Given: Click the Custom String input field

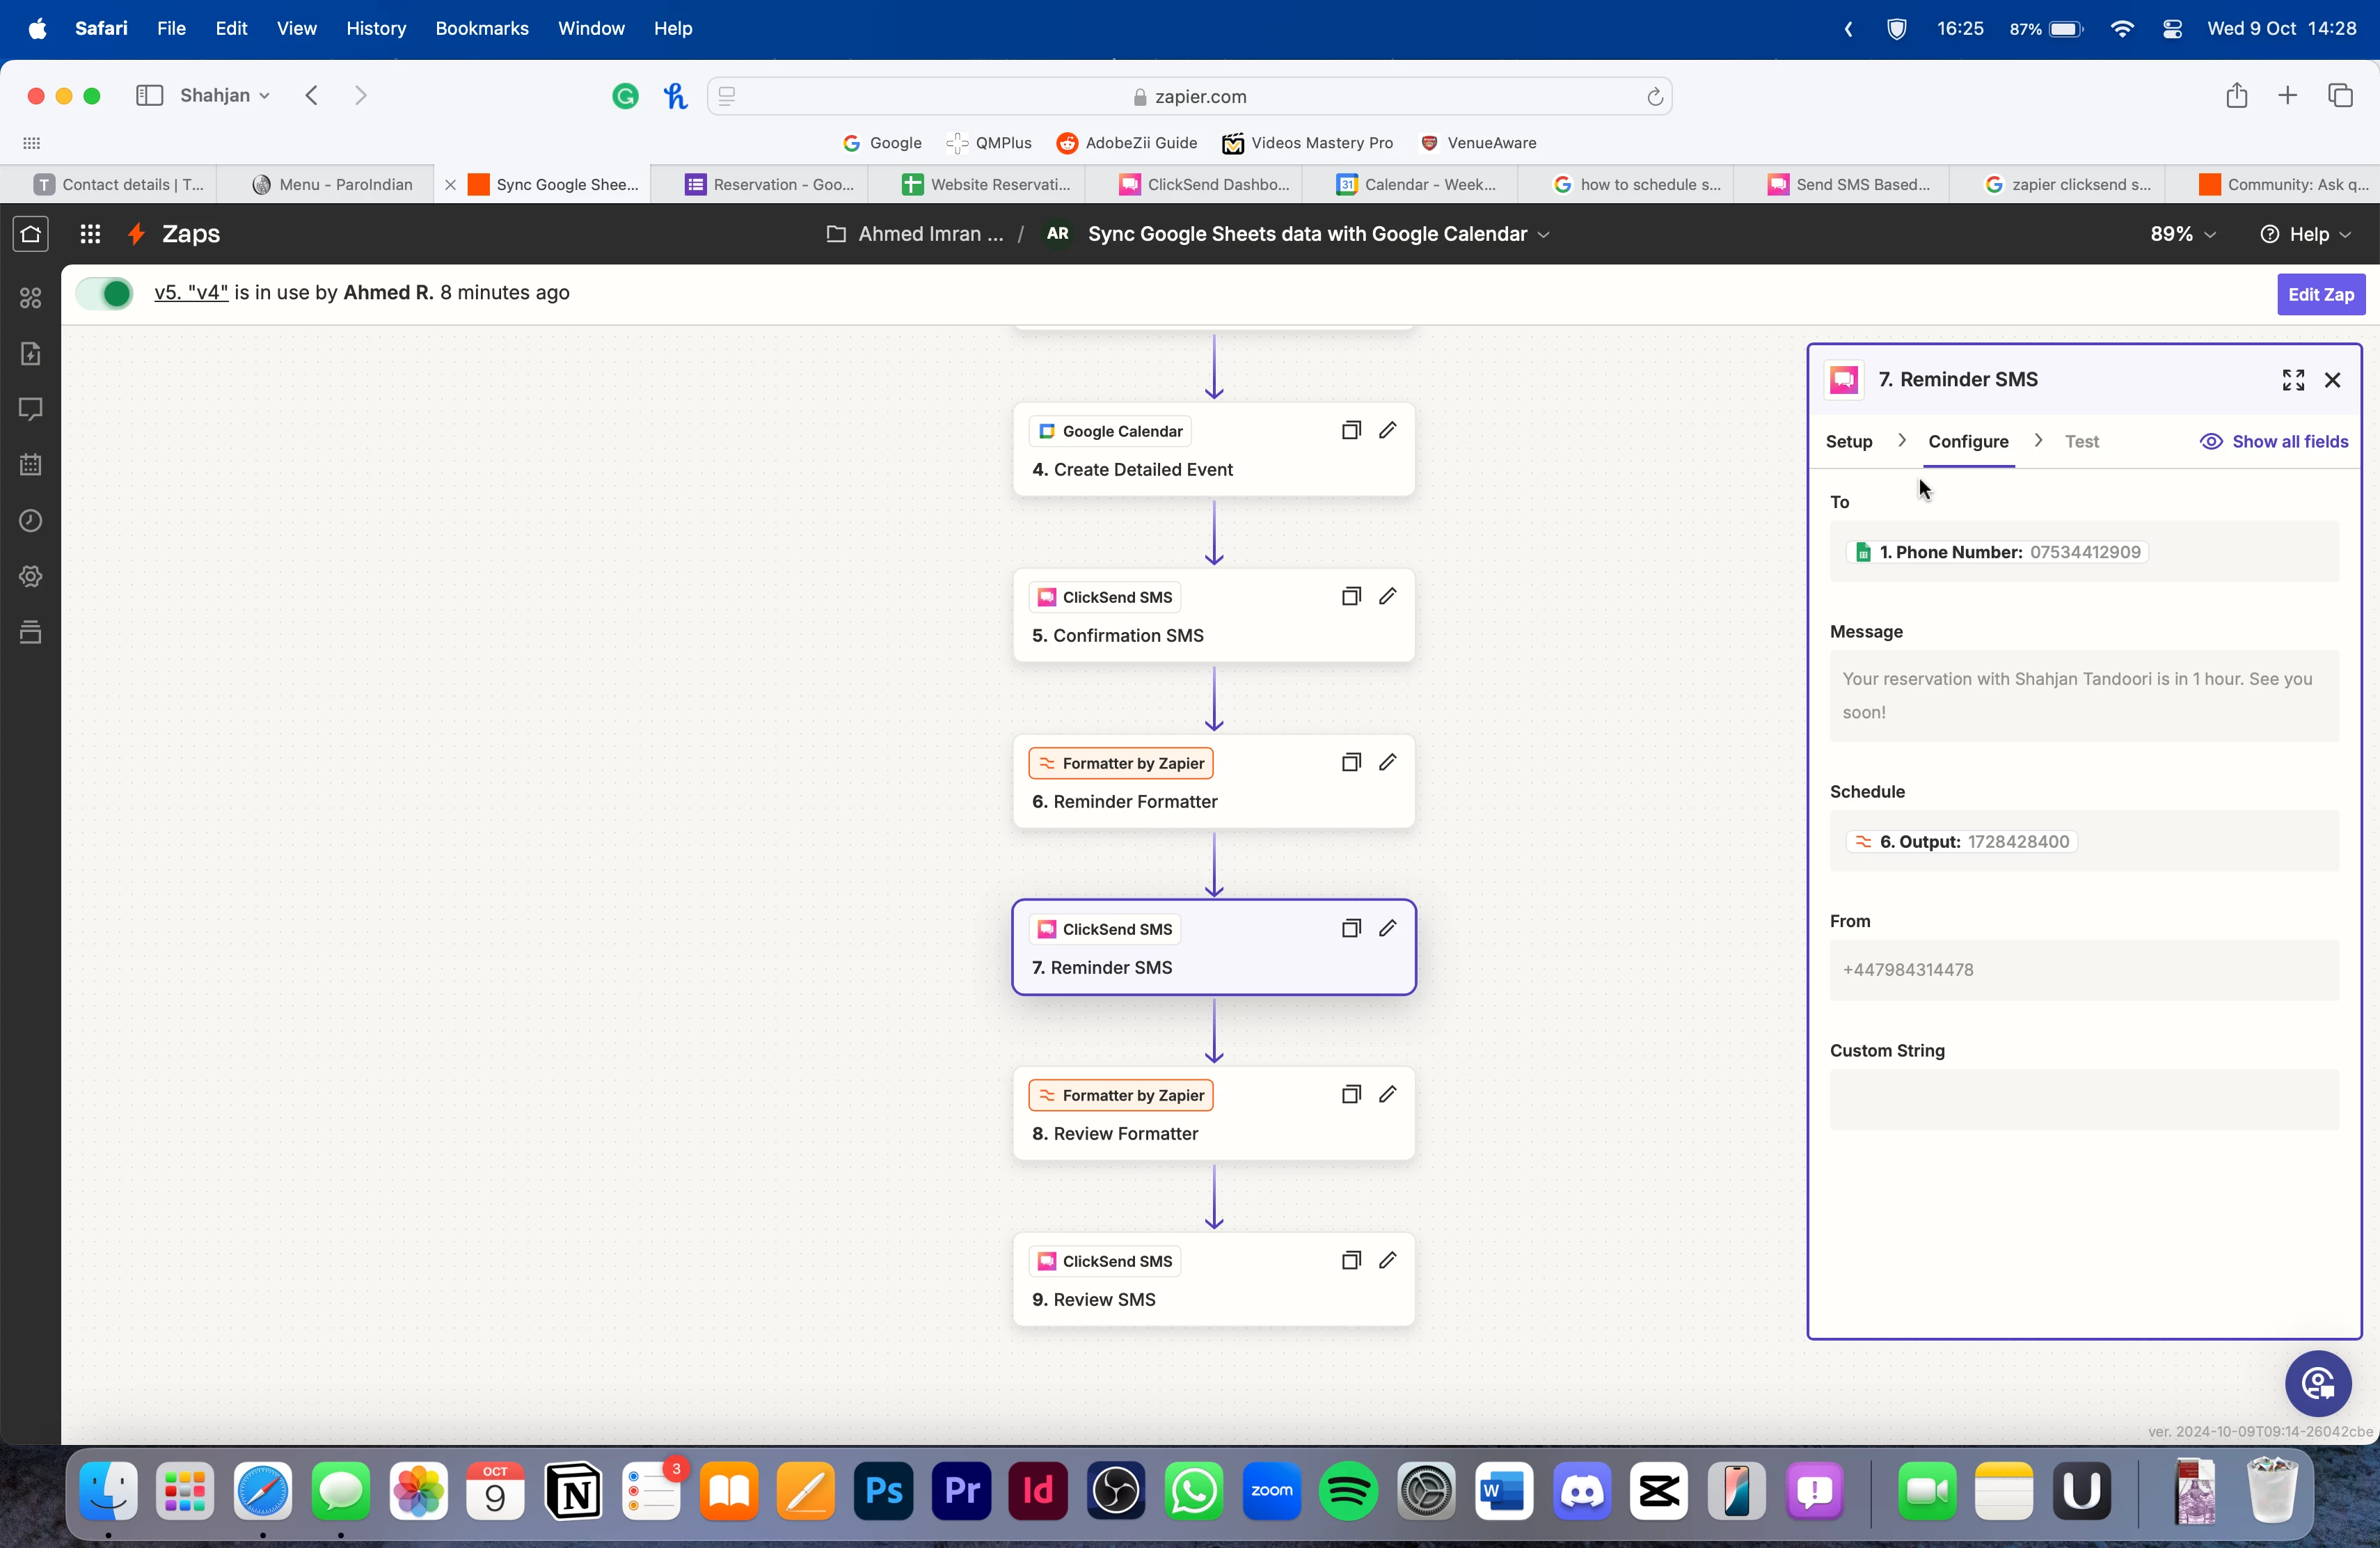Looking at the screenshot, I should [x=2083, y=1100].
